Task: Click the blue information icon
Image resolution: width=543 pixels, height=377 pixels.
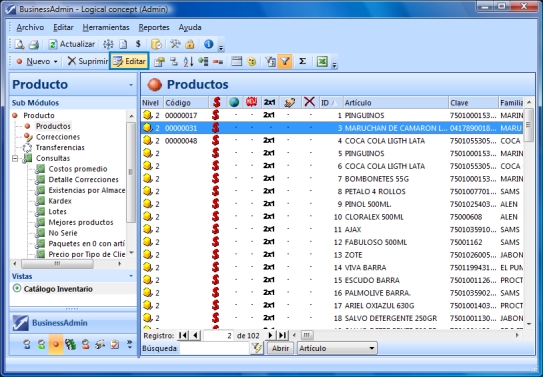Action: pos(208,44)
